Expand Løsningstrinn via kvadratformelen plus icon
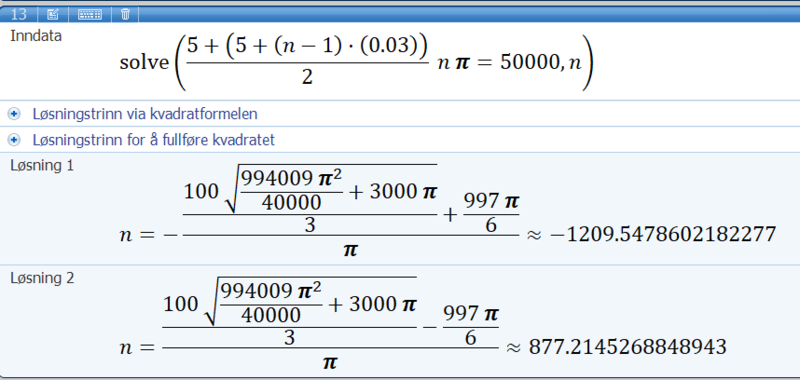The width and height of the screenshot is (800, 380). click(x=14, y=114)
